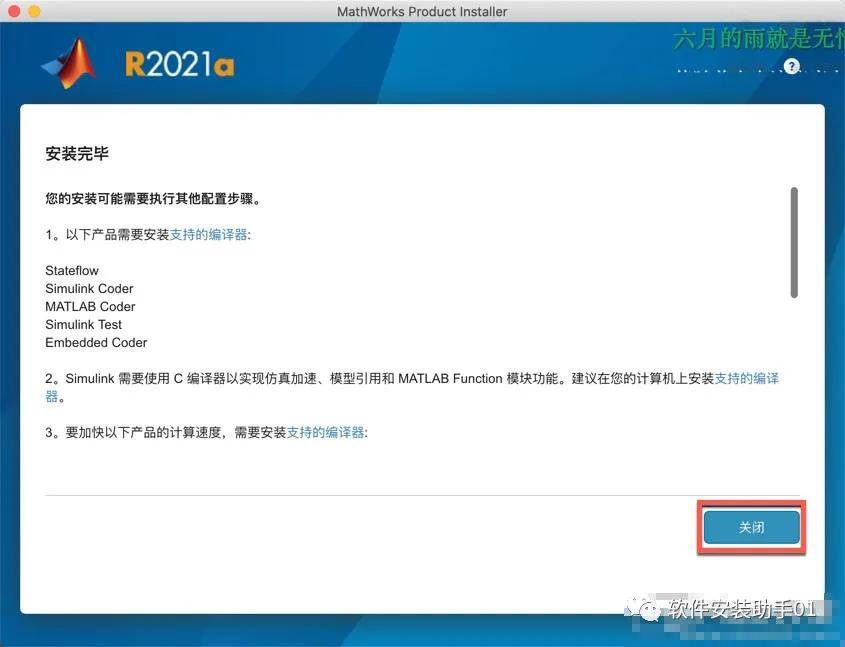
Task: Open 支持的编译器 link in item 3
Action: 325,433
